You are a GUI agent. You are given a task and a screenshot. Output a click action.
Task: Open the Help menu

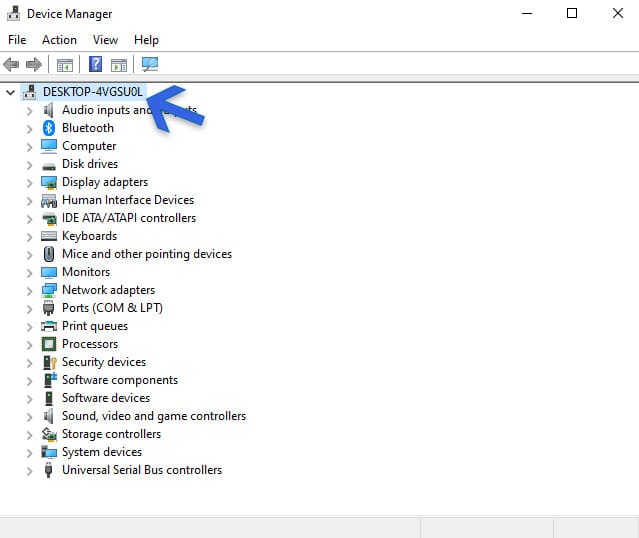point(146,40)
